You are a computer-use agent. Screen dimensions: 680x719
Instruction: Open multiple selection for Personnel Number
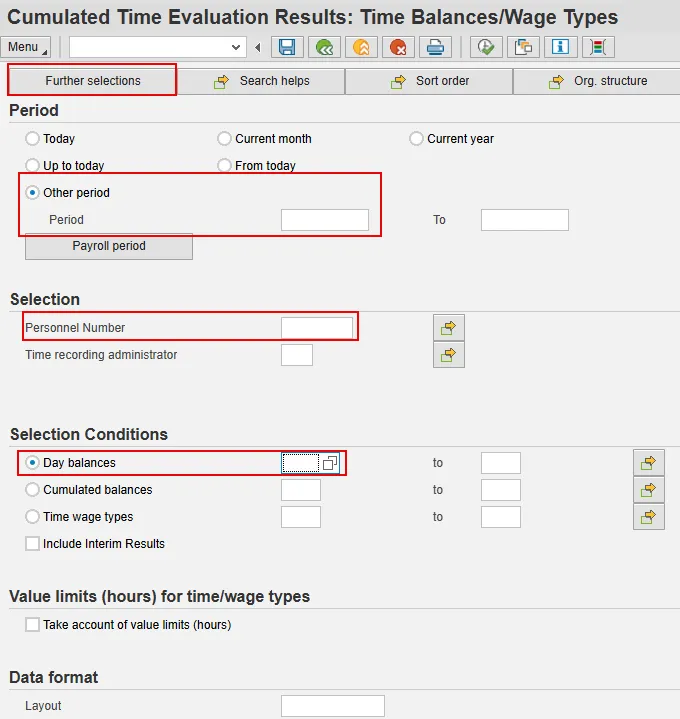coord(448,328)
